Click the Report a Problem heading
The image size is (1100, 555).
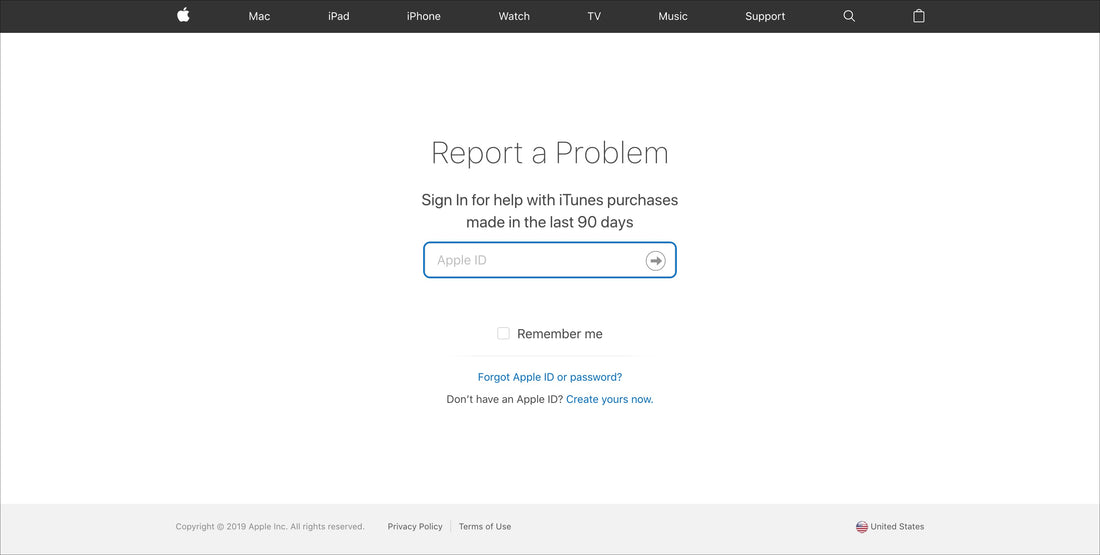(550, 153)
